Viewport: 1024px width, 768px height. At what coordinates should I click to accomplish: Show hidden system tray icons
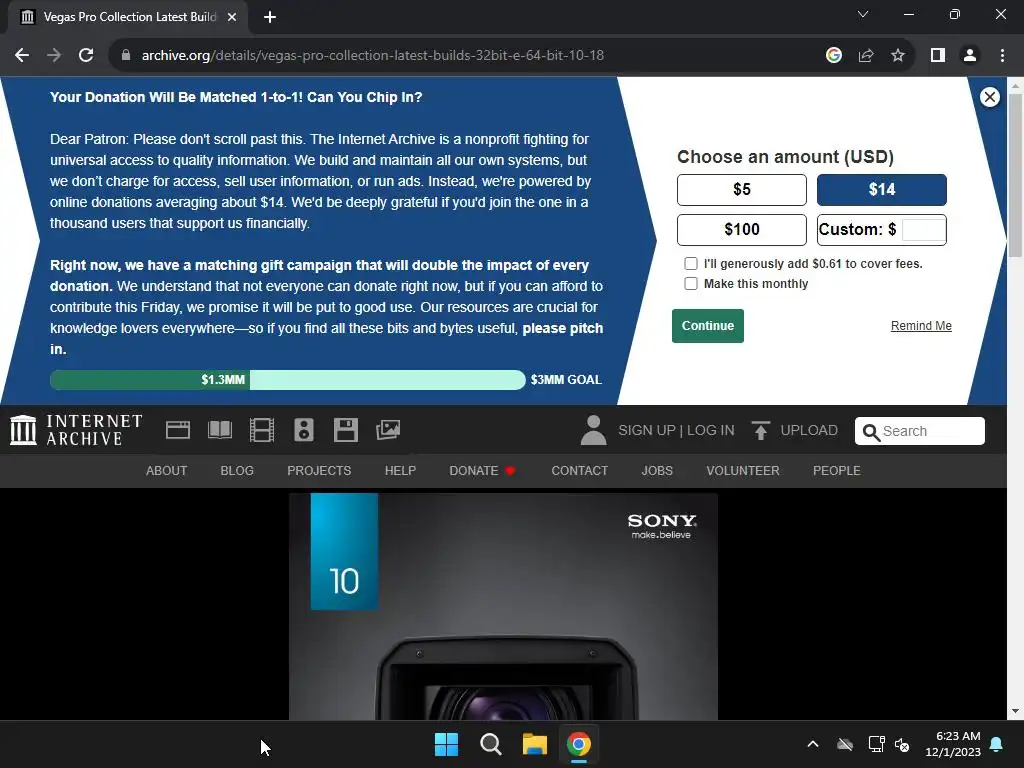813,744
